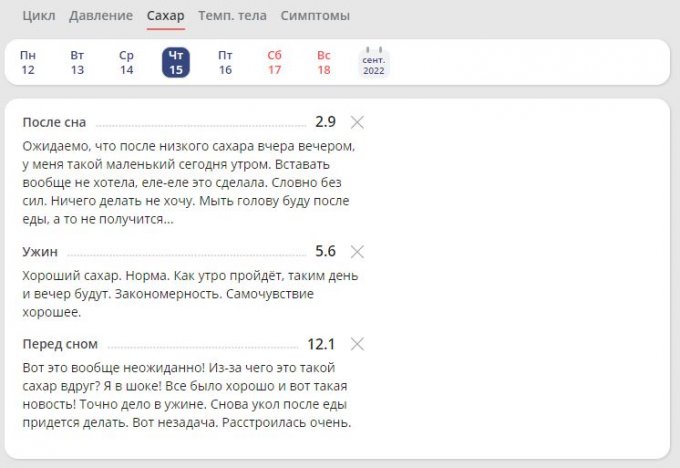Open the Симптомы tab

pos(314,16)
